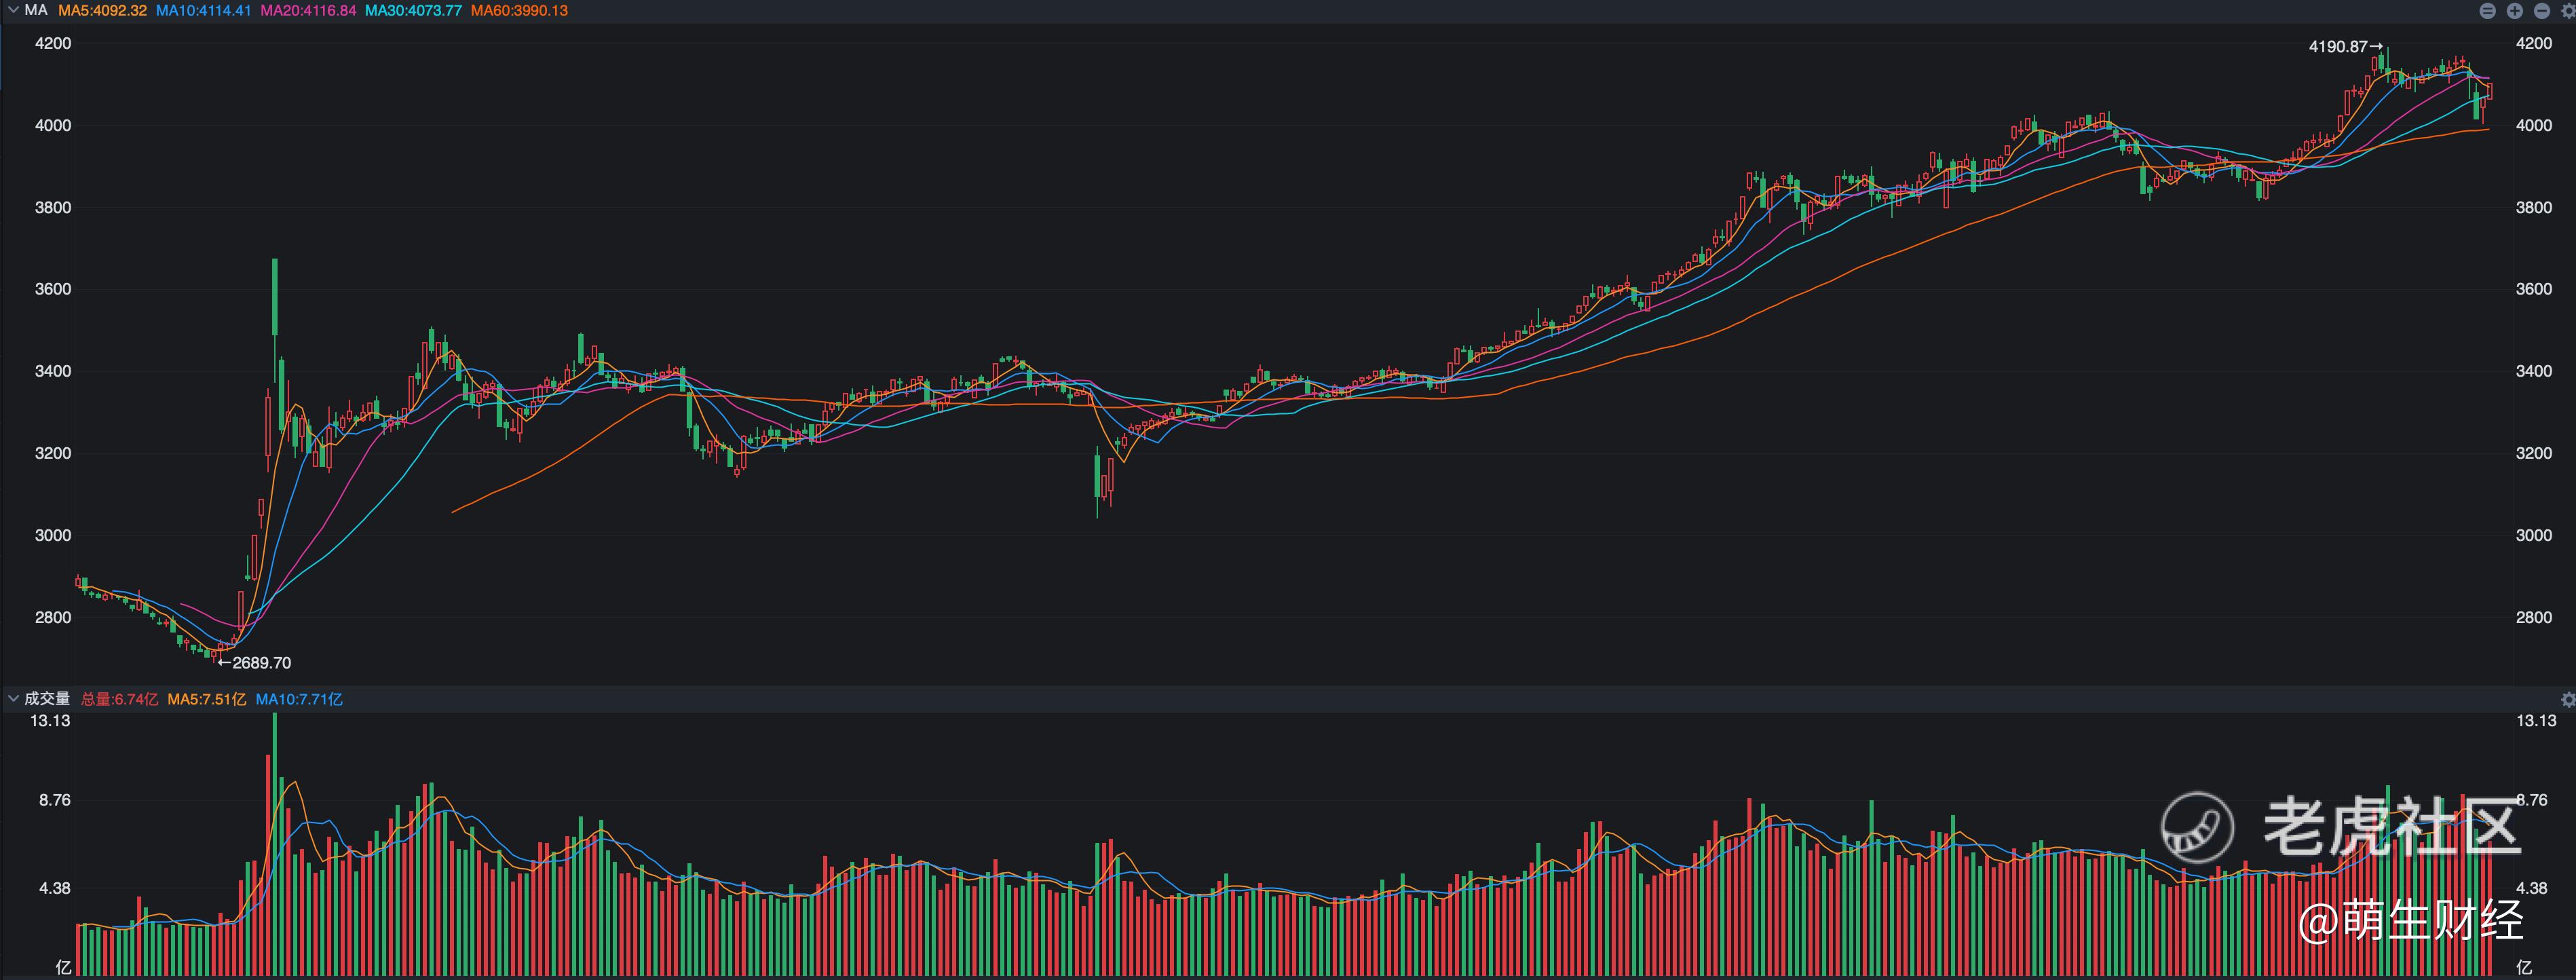Screen dimensions: 2576x980
Task: Toggle the blue MA10:4114.41 line legend
Action: [x=203, y=10]
